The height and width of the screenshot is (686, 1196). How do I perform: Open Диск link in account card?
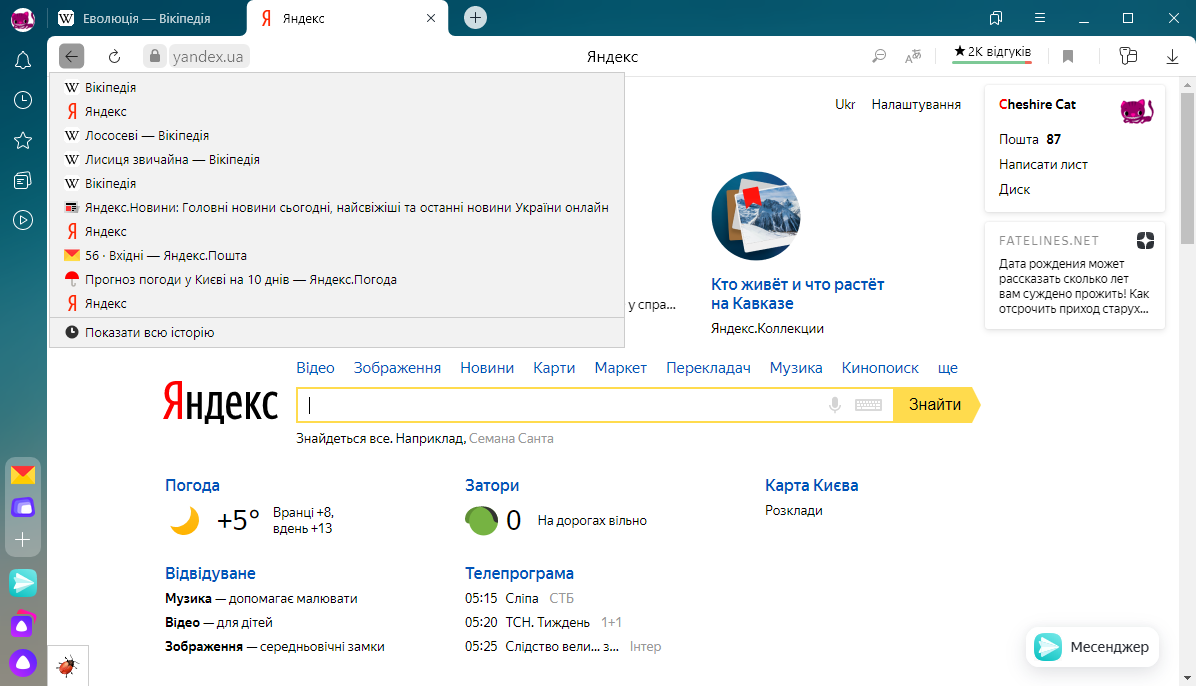pyautogui.click(x=1014, y=190)
